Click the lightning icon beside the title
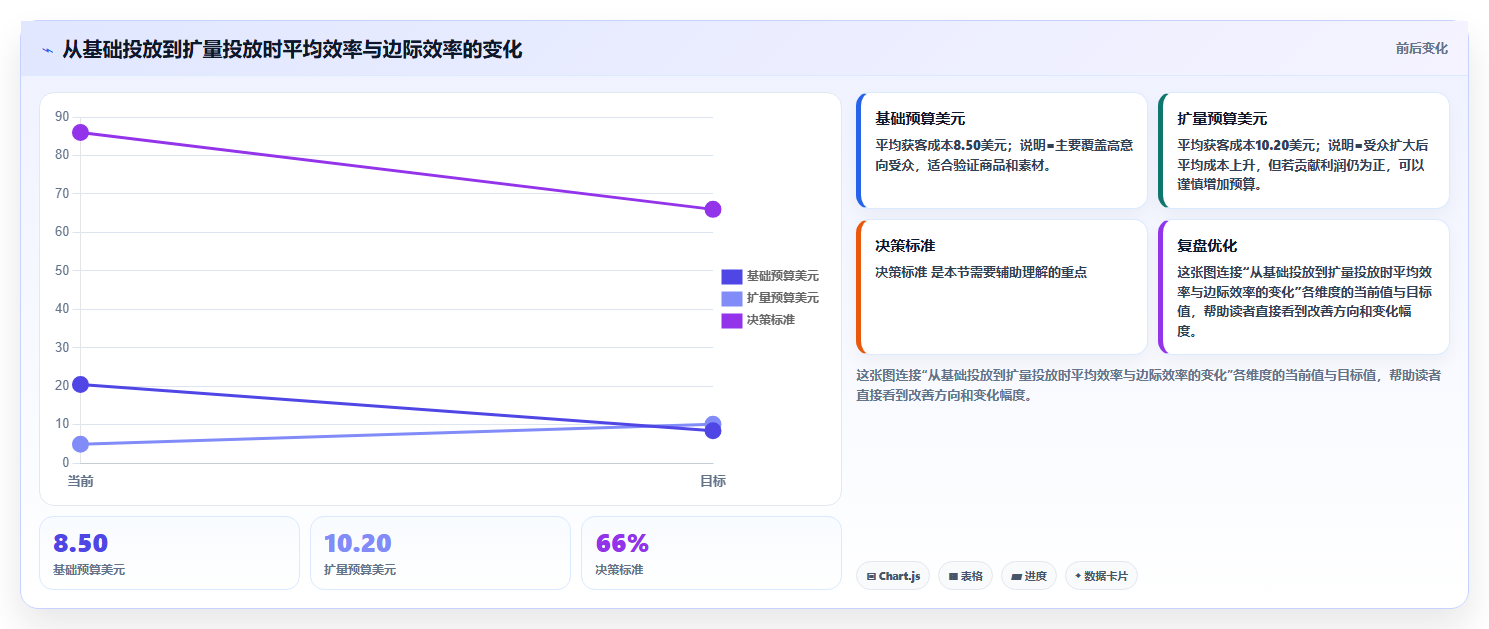 pos(47,50)
